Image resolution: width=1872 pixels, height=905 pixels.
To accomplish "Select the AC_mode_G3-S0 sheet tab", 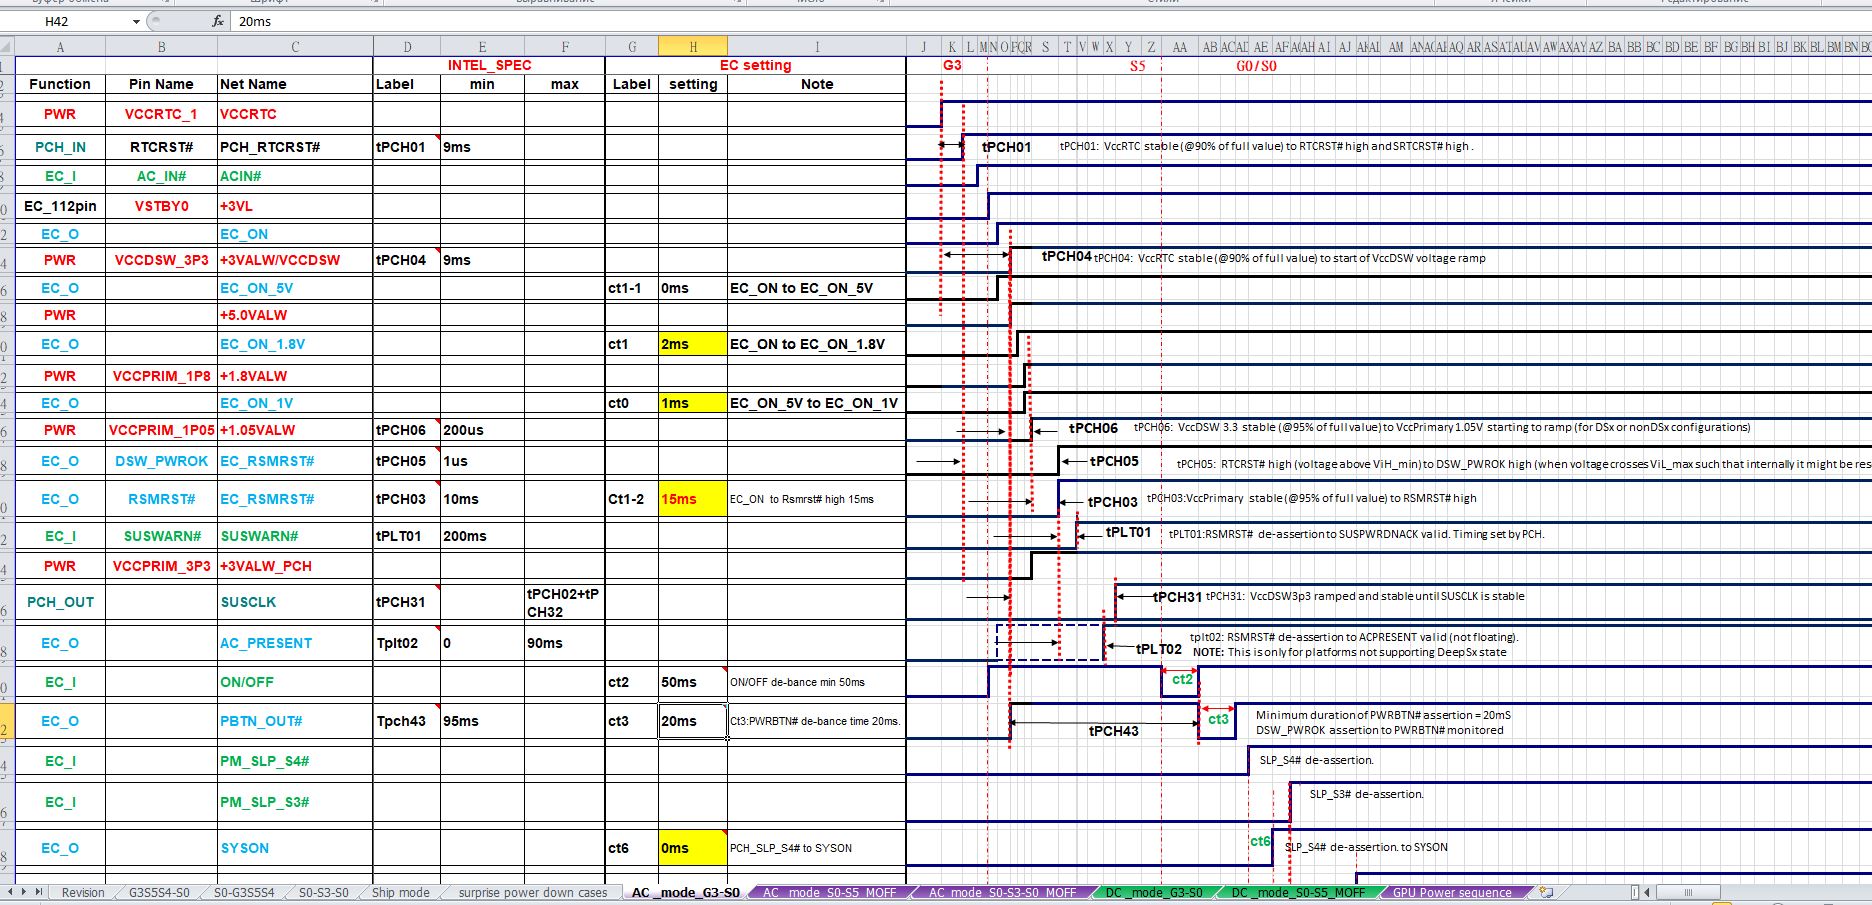I will tap(686, 893).
